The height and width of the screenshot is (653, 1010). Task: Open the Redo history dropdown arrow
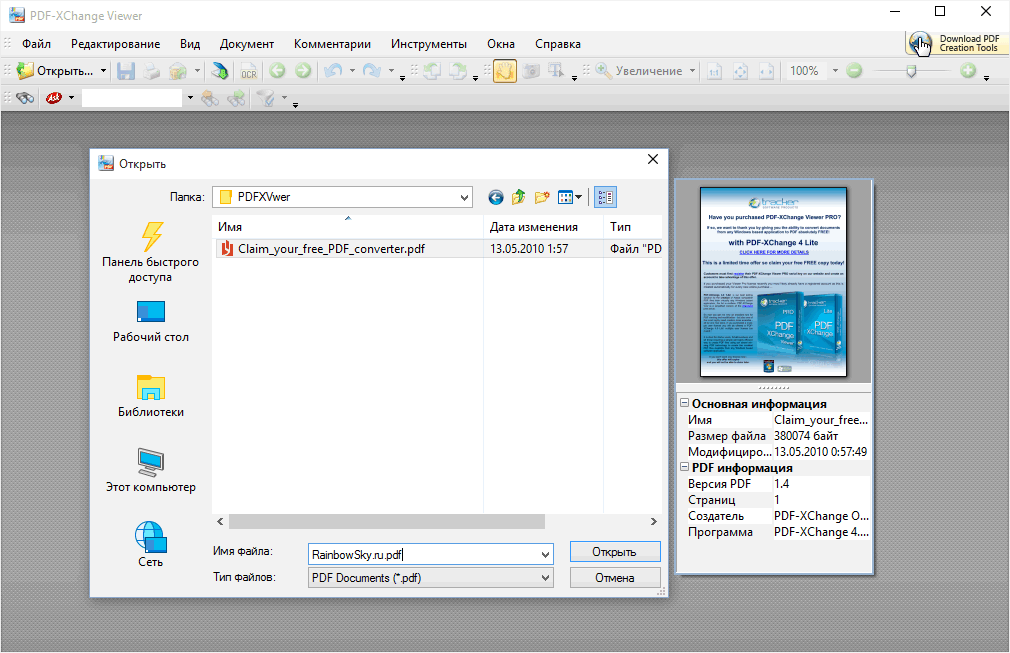tap(391, 70)
